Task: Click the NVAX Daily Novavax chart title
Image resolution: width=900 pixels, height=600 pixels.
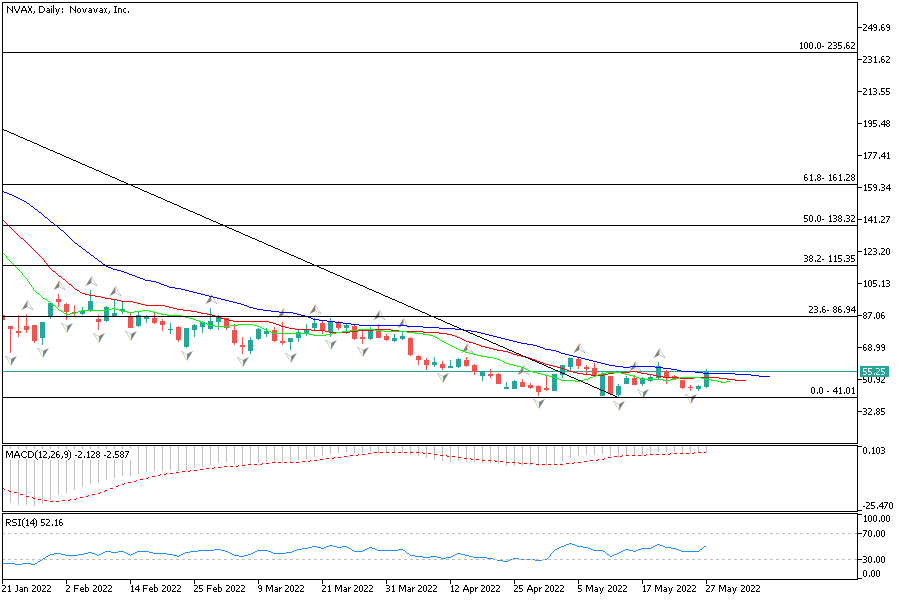Action: point(67,9)
